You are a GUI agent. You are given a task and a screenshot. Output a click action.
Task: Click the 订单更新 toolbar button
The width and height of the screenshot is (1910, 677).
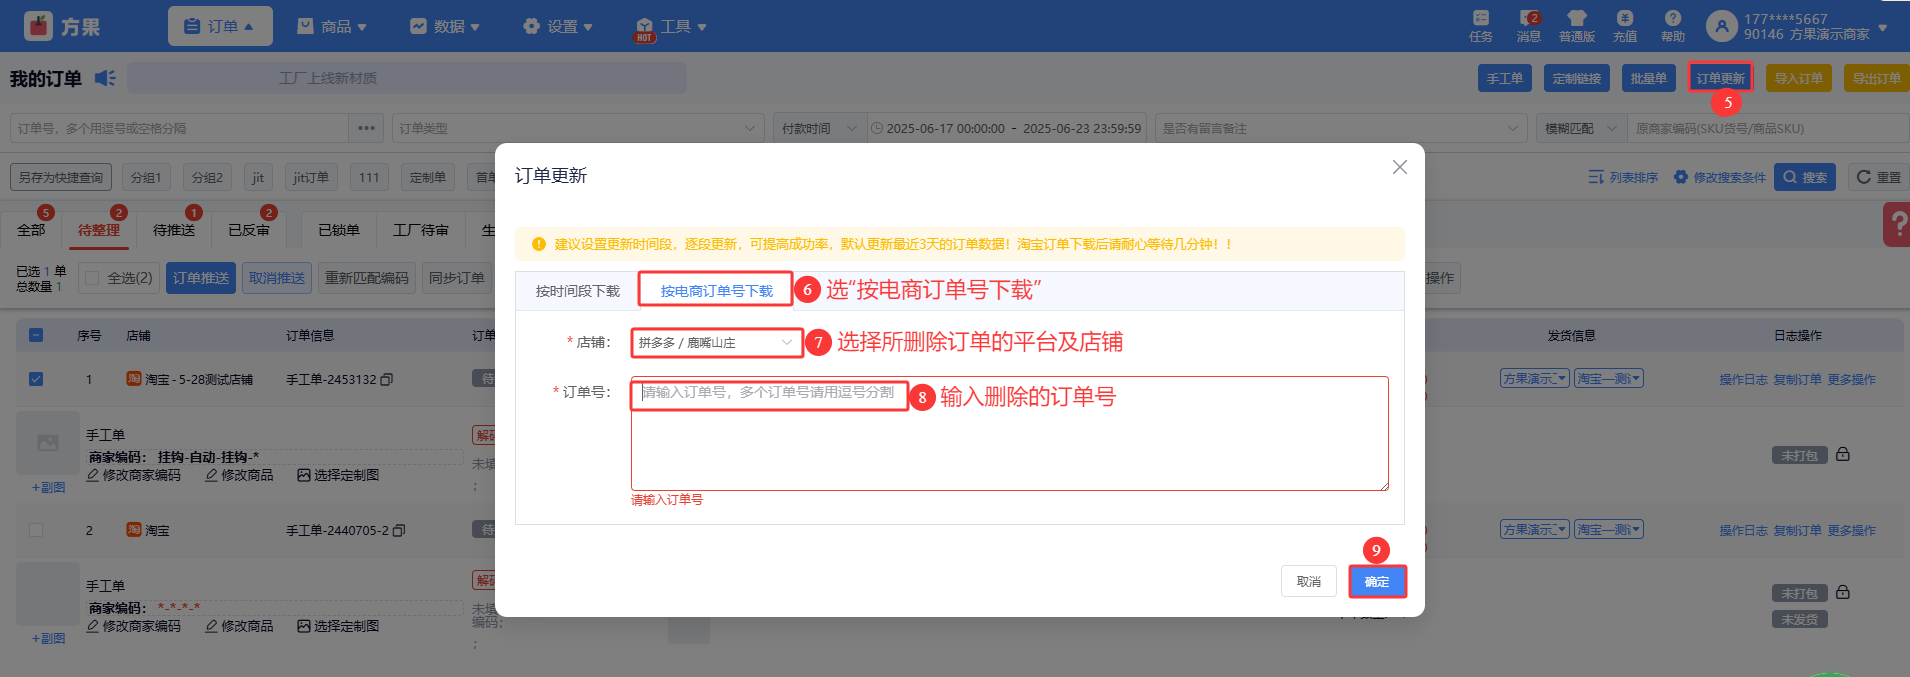[1720, 78]
